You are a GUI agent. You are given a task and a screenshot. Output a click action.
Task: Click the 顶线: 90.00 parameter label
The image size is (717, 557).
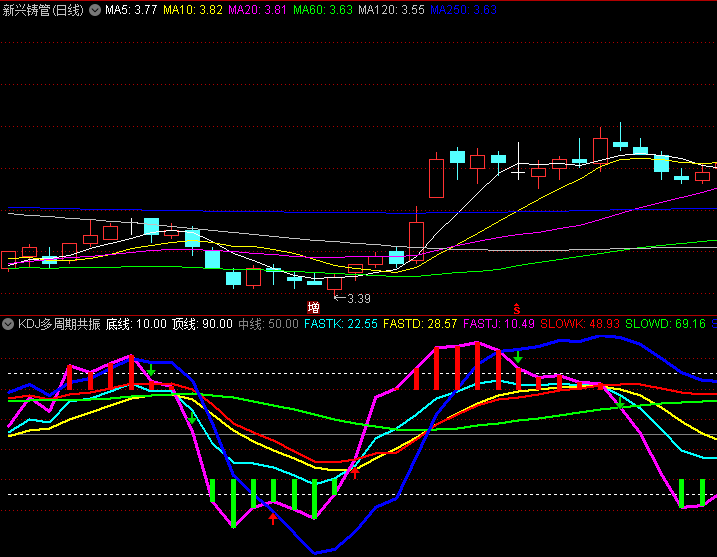202,324
